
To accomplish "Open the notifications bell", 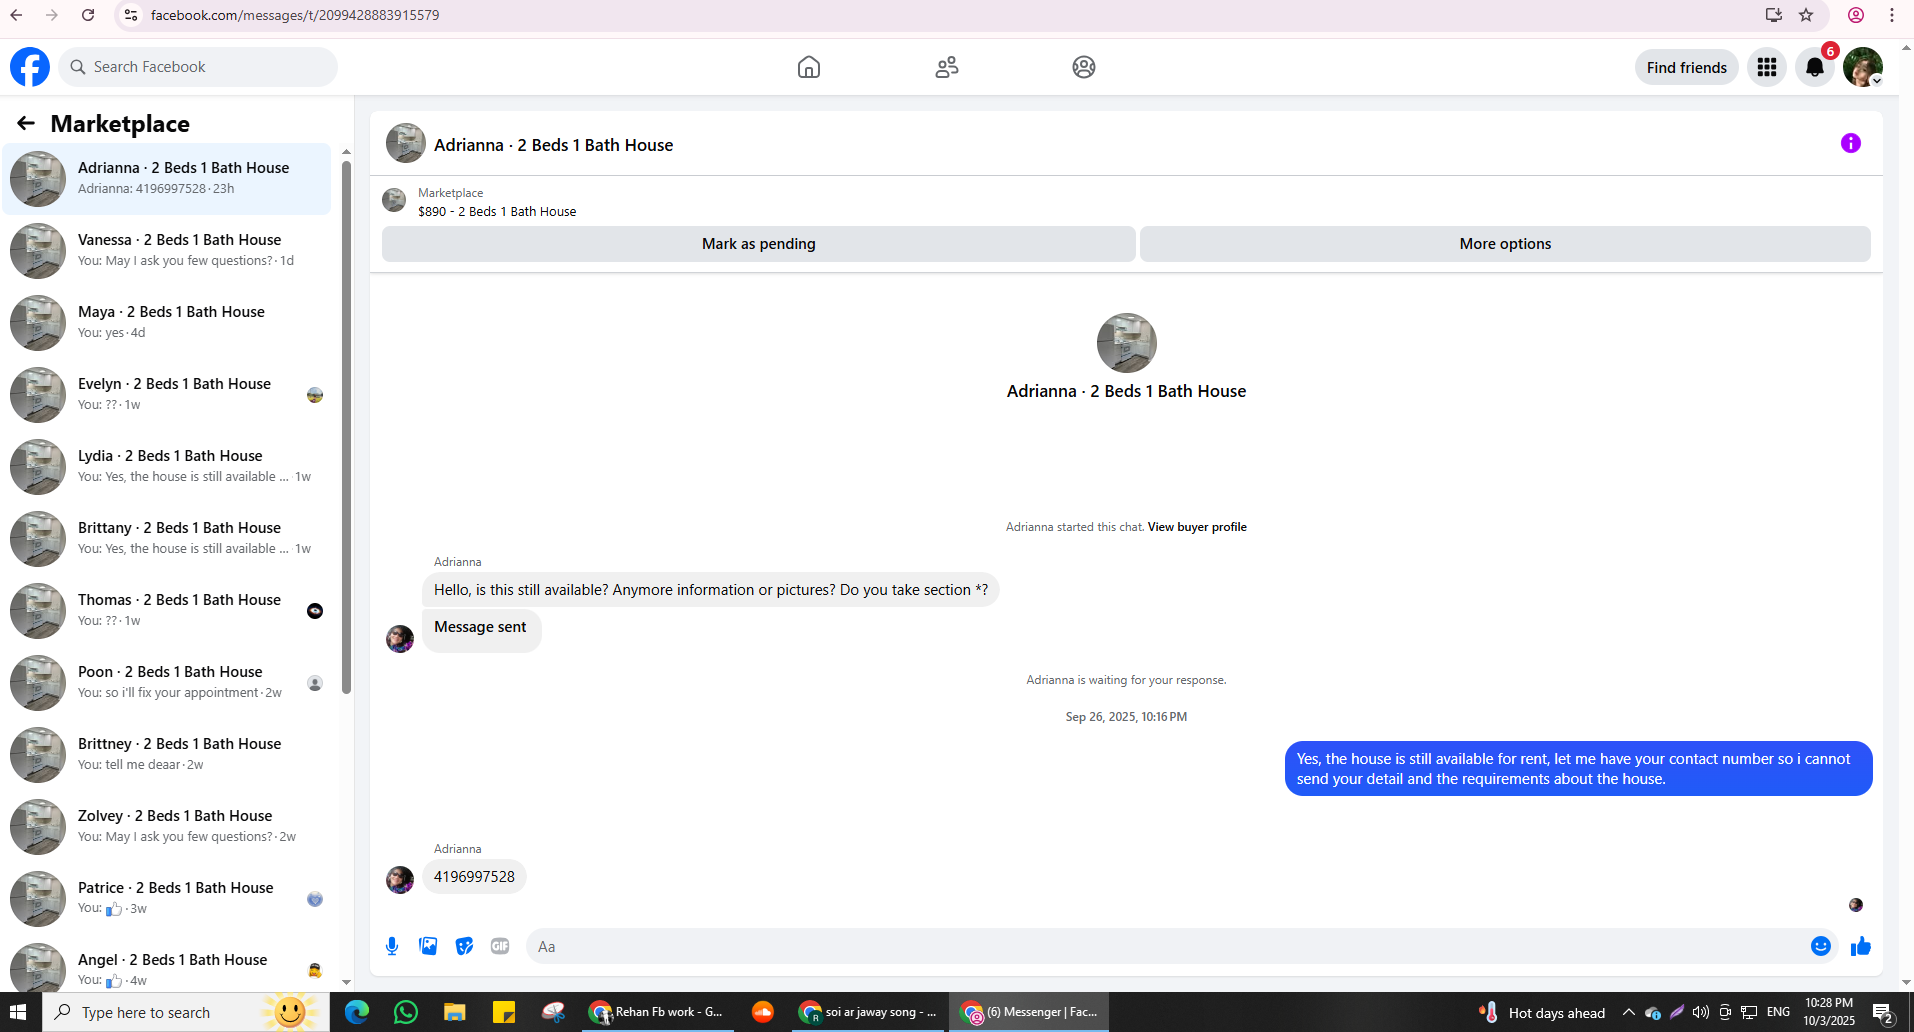I will tap(1815, 67).
